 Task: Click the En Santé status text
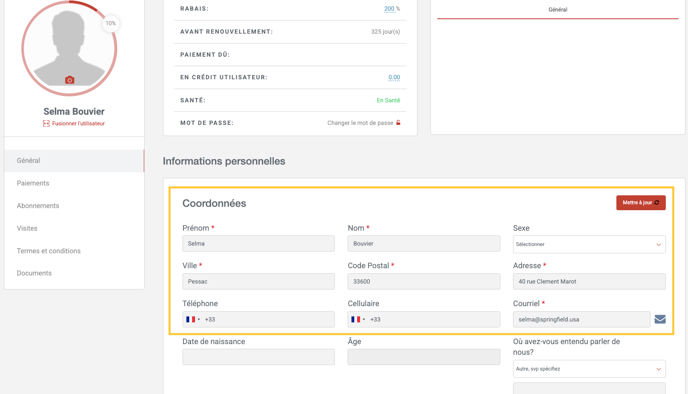coord(388,100)
